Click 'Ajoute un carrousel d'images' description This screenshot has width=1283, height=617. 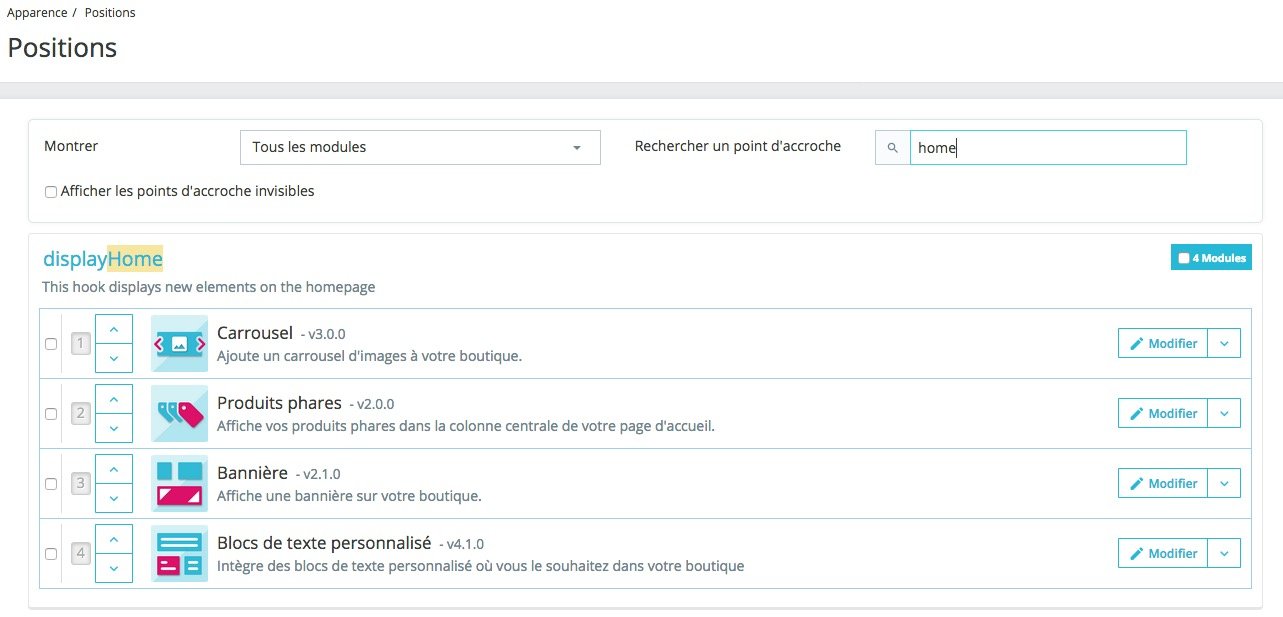[369, 356]
